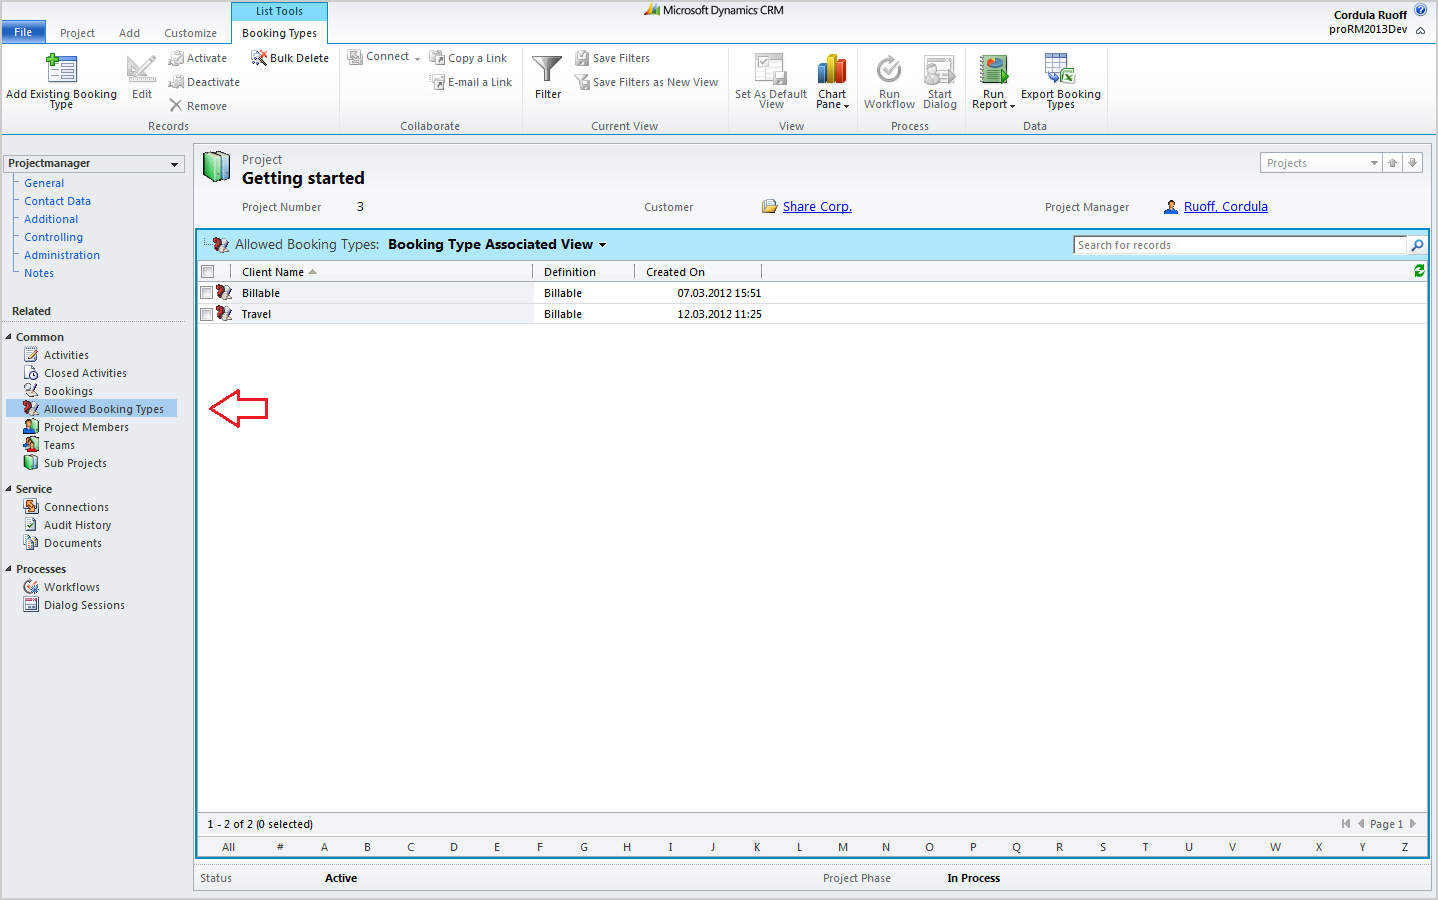This screenshot has width=1438, height=900.
Task: Go to Contact Data section
Action: pyautogui.click(x=57, y=201)
